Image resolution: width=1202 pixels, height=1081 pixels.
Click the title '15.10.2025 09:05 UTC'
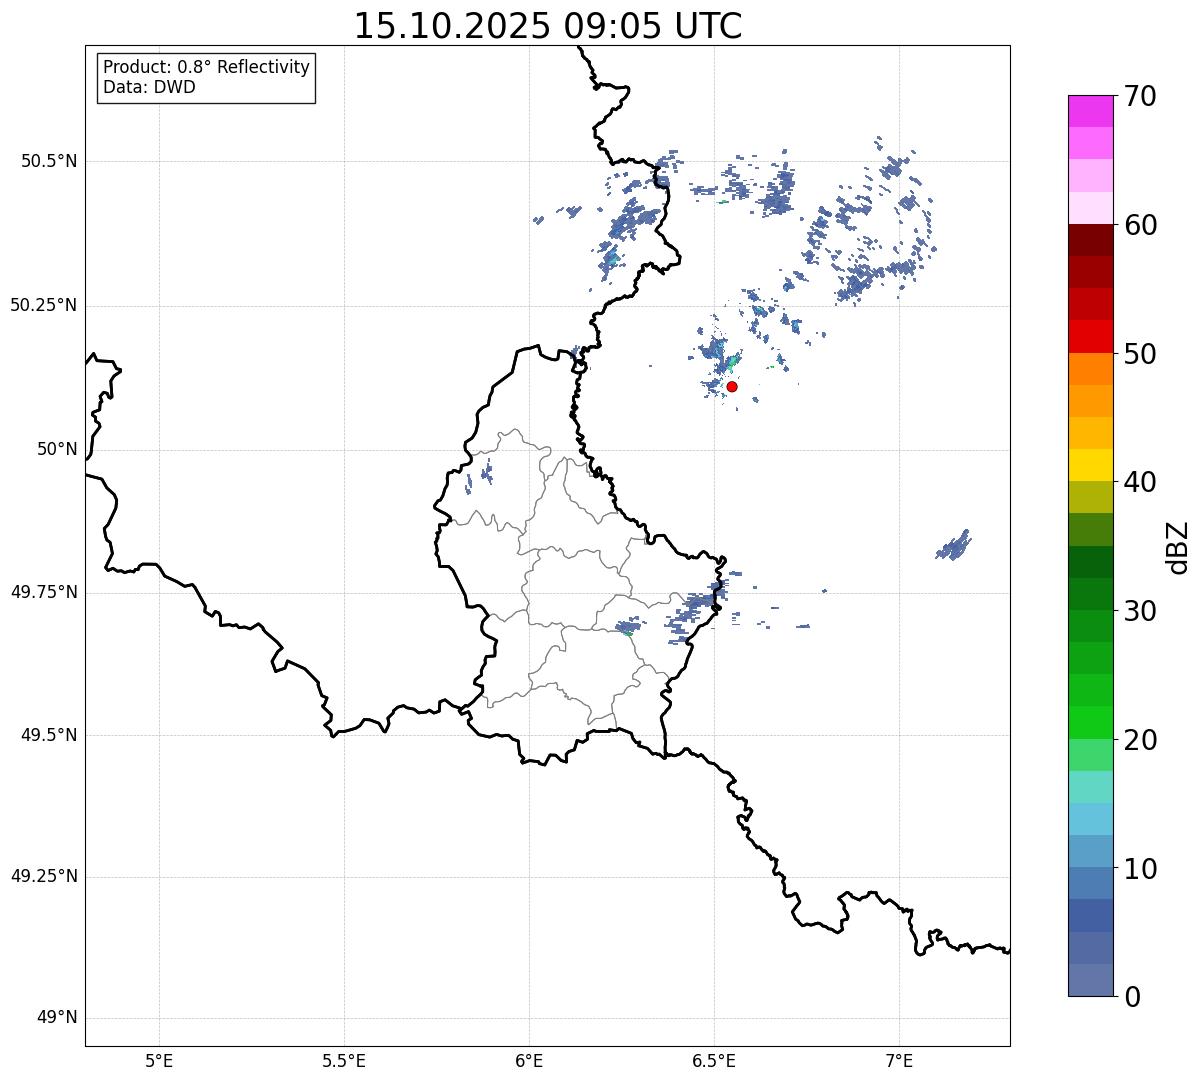click(x=548, y=25)
